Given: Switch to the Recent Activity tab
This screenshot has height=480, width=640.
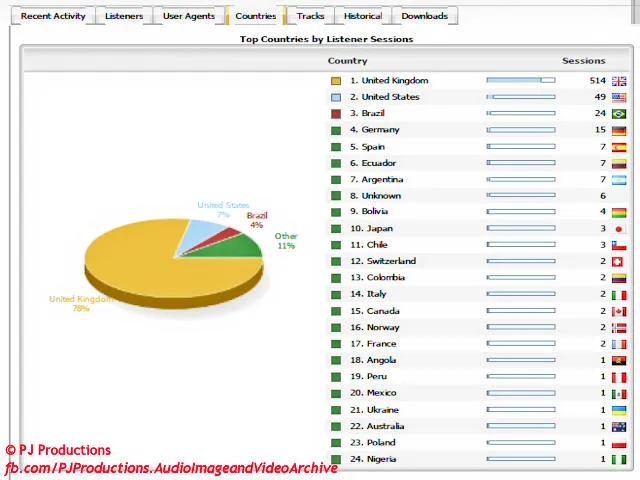Looking at the screenshot, I should point(53,16).
